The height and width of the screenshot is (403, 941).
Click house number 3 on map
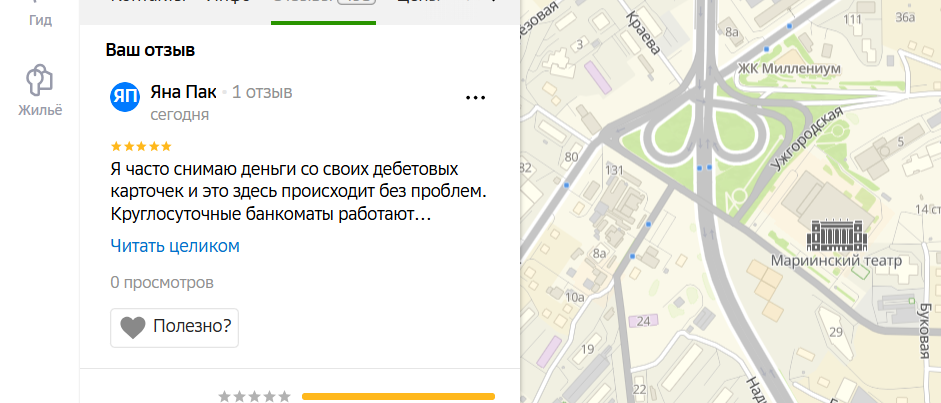580,44
